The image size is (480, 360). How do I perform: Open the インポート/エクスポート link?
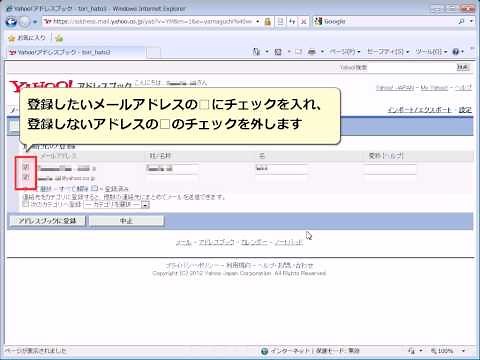(x=419, y=110)
